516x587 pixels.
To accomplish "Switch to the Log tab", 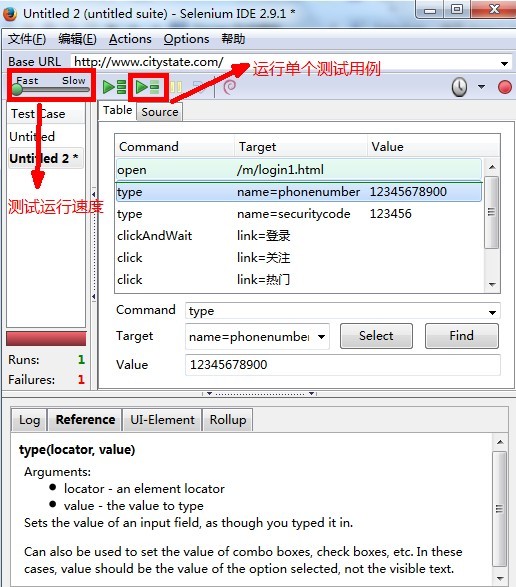I will (29, 420).
